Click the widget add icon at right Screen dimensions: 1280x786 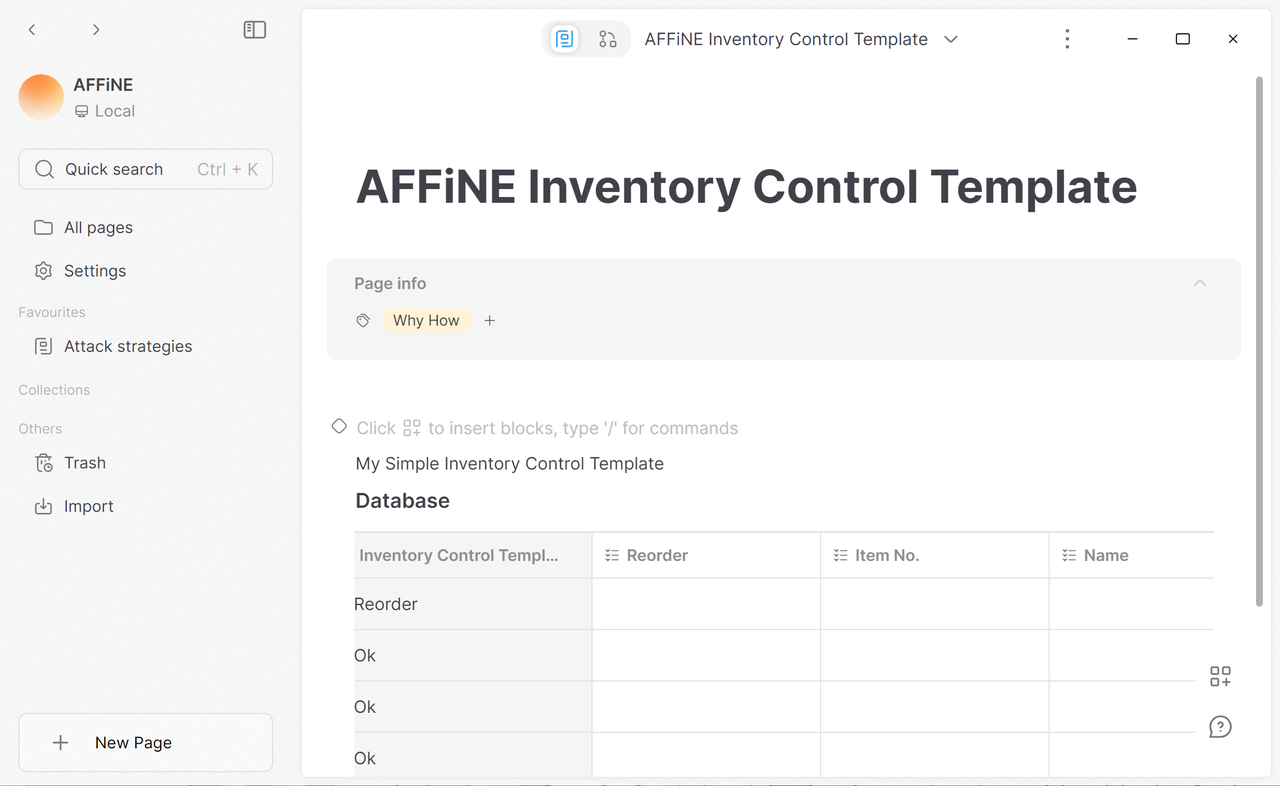pyautogui.click(x=1220, y=677)
